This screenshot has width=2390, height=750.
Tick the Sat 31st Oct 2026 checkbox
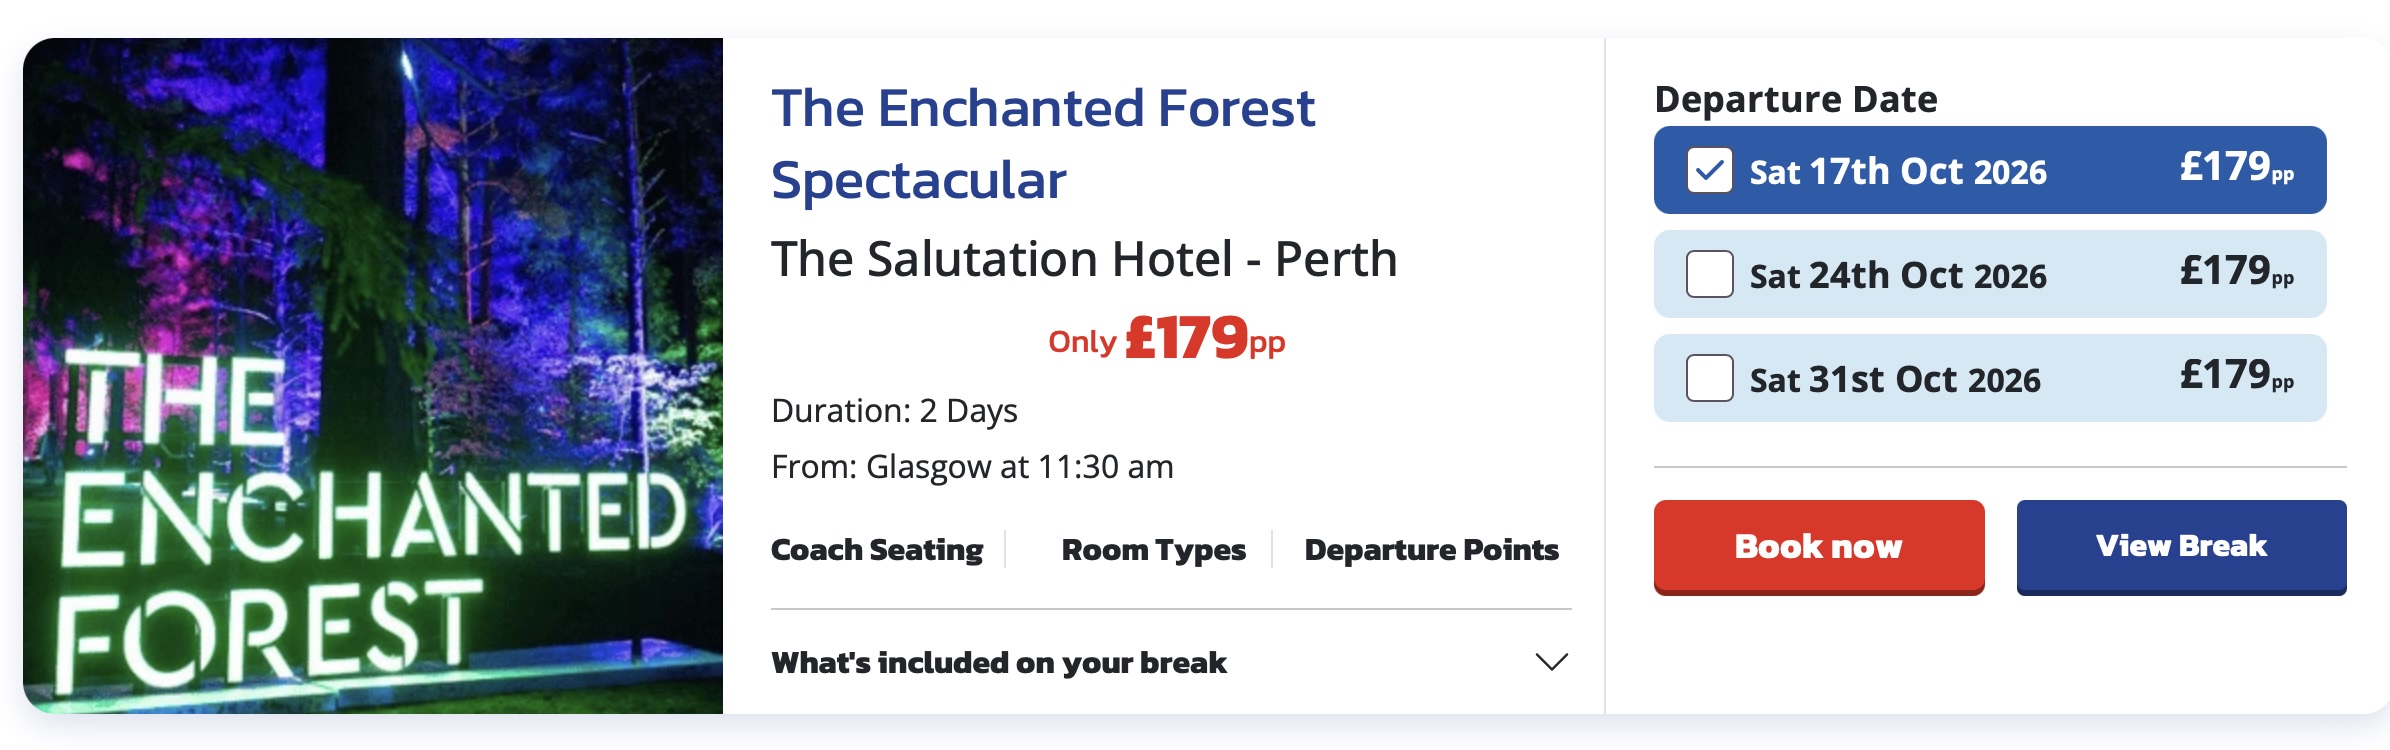tap(1710, 378)
